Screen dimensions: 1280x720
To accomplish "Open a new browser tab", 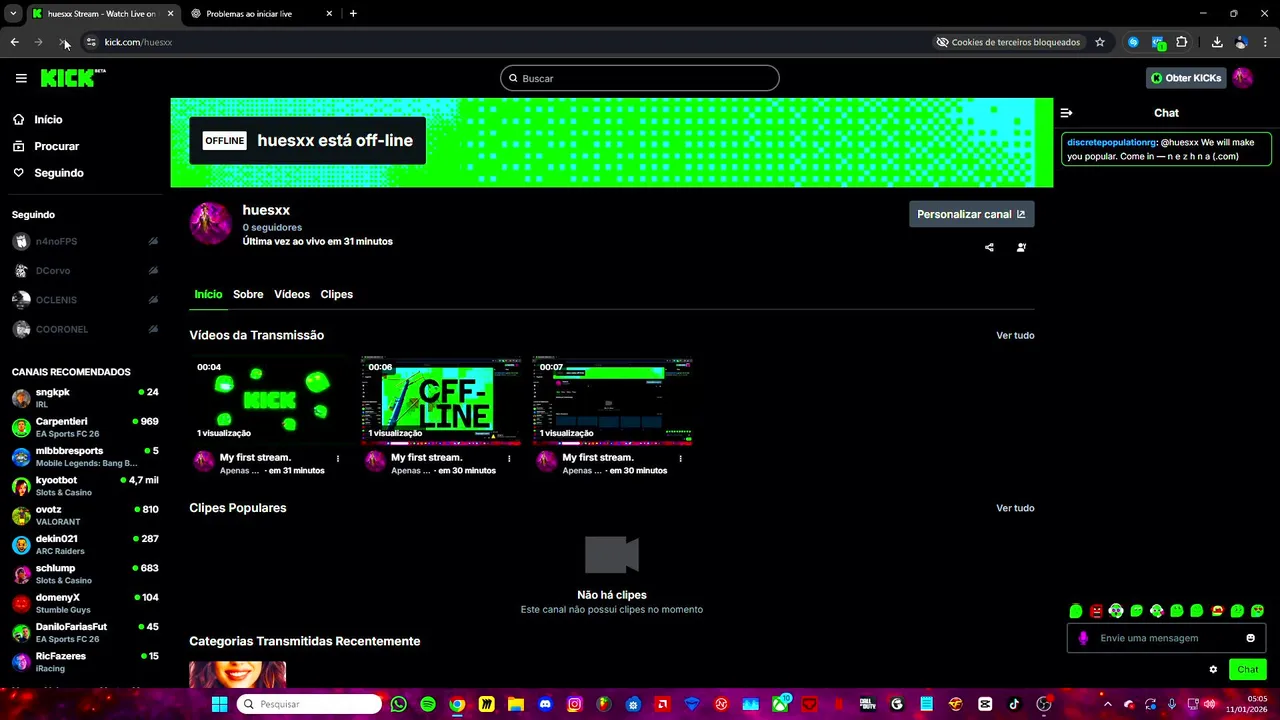I will (x=353, y=13).
